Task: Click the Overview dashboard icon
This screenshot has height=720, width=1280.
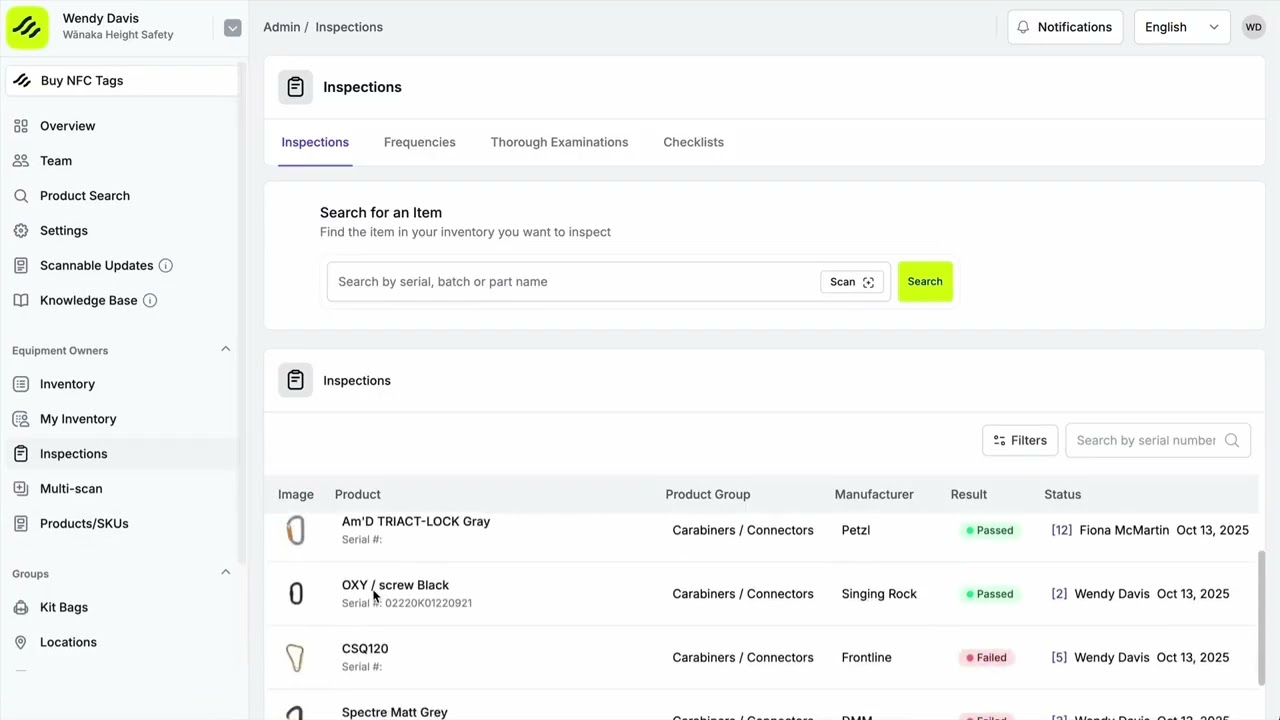Action: [21, 126]
